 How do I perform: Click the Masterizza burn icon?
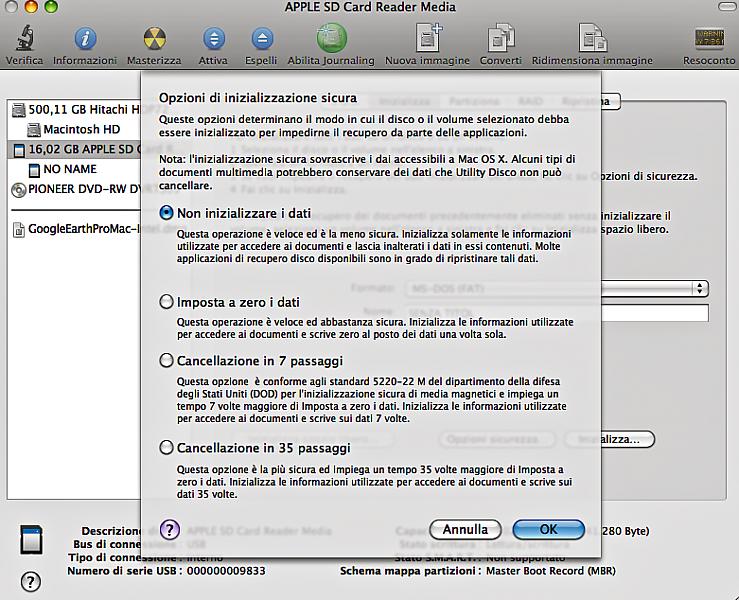(x=155, y=38)
